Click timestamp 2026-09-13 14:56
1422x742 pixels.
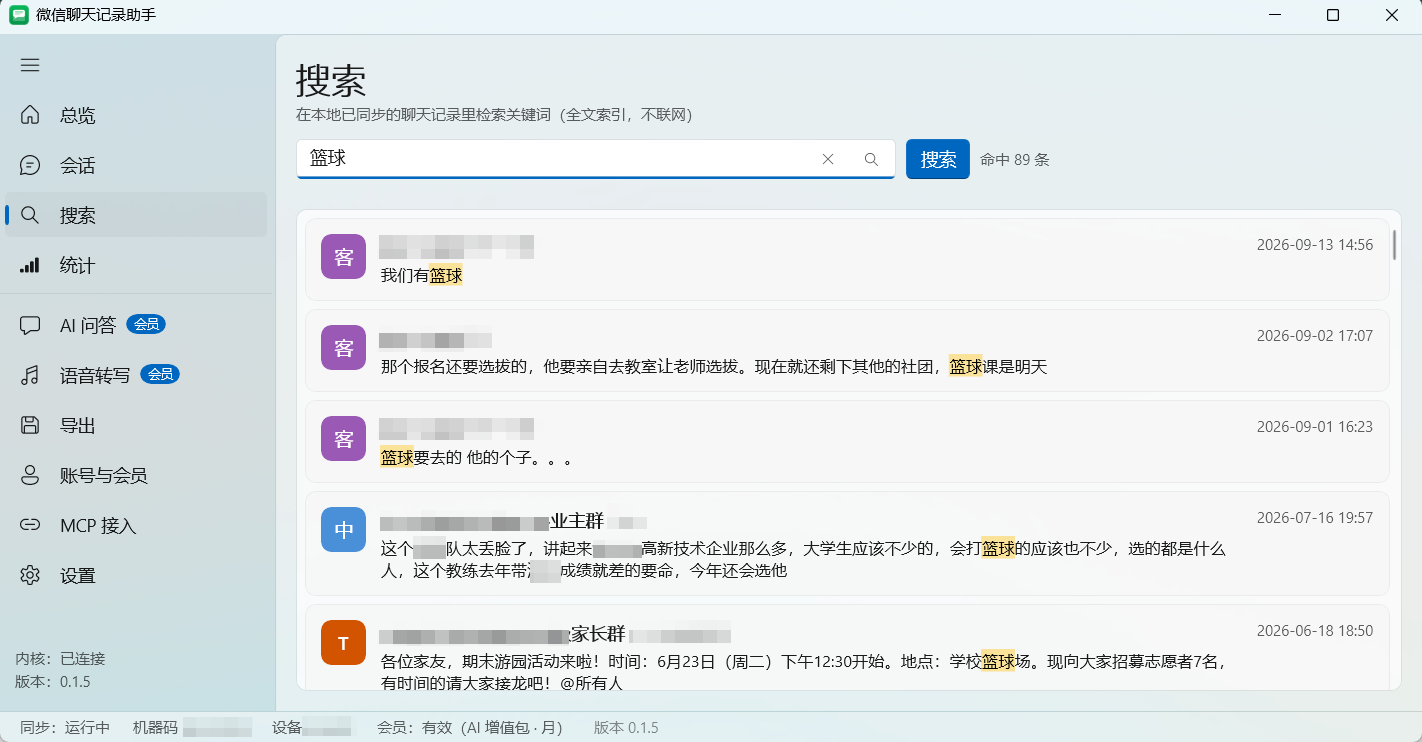click(1315, 244)
